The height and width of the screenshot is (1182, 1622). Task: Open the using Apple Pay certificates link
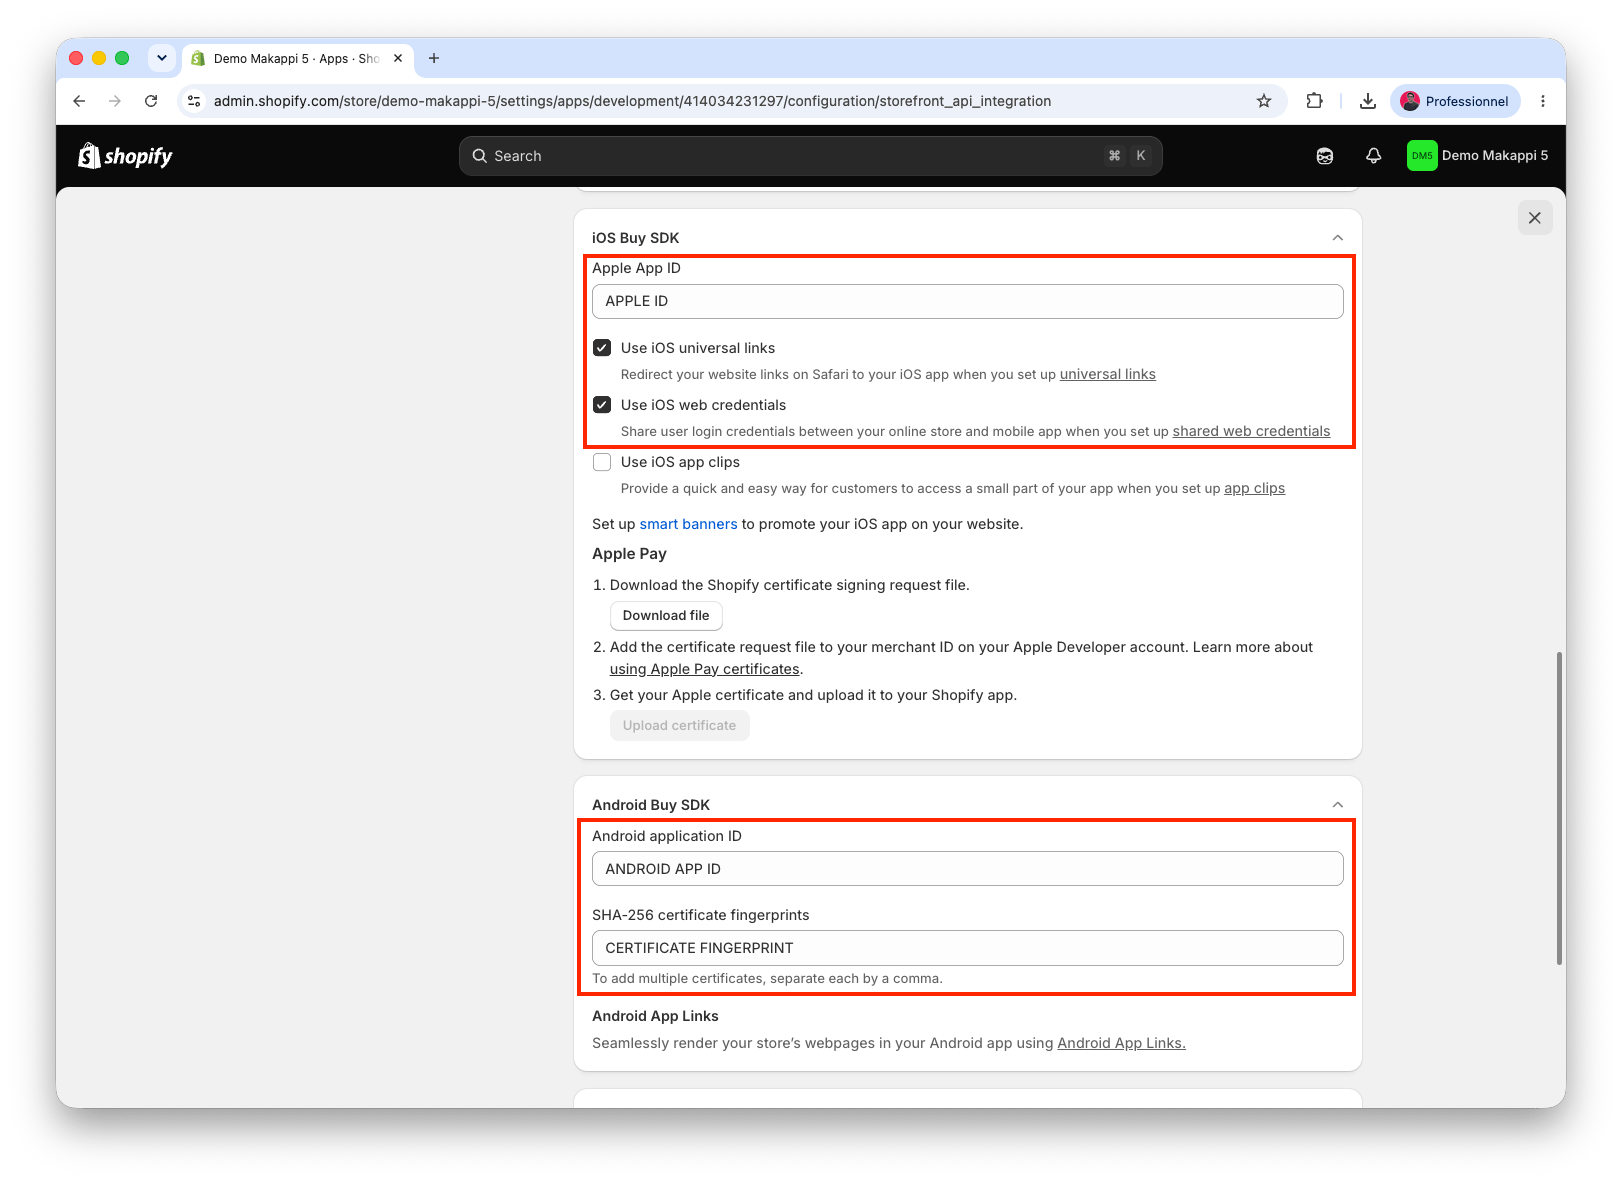point(705,669)
